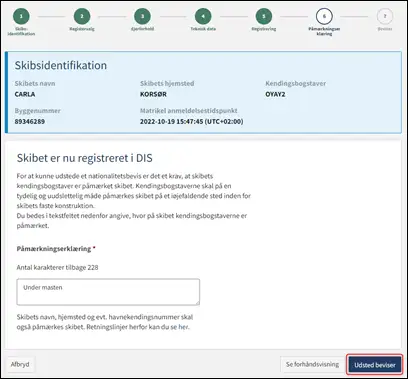Click the Afbryd button
The width and height of the screenshot is (408, 379).
(x=20, y=364)
